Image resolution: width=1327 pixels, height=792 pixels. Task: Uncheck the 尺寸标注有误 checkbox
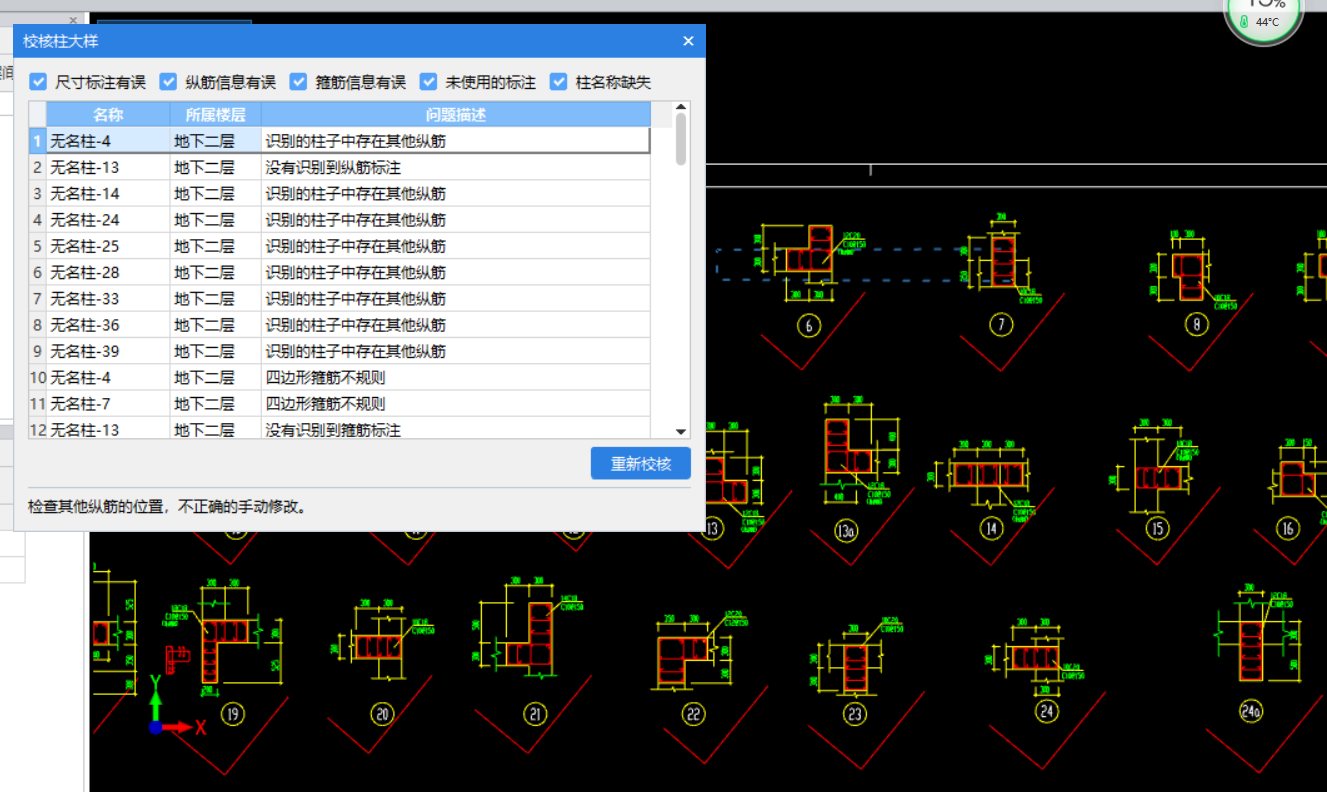coord(38,82)
